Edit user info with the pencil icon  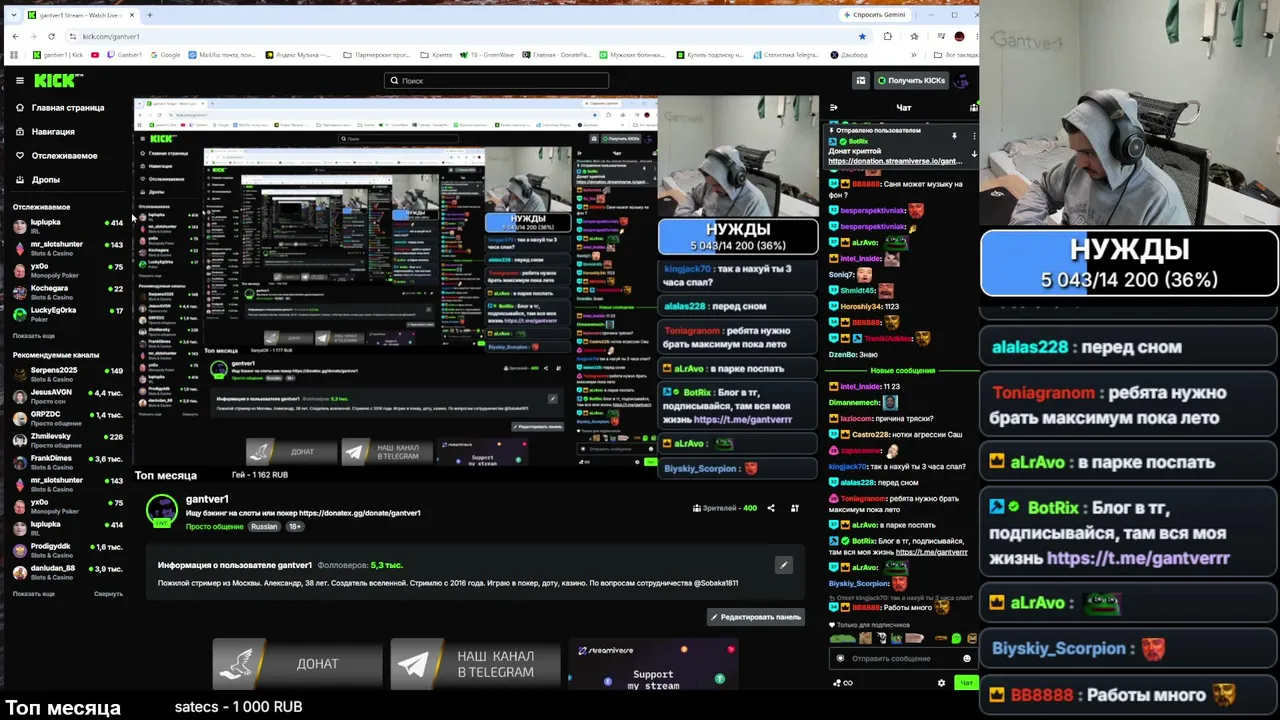tap(784, 565)
